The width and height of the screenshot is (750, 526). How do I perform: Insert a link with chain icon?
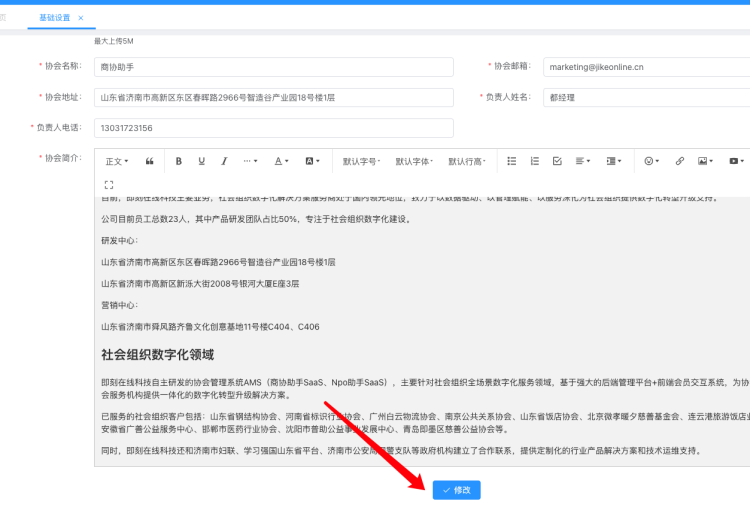(680, 161)
